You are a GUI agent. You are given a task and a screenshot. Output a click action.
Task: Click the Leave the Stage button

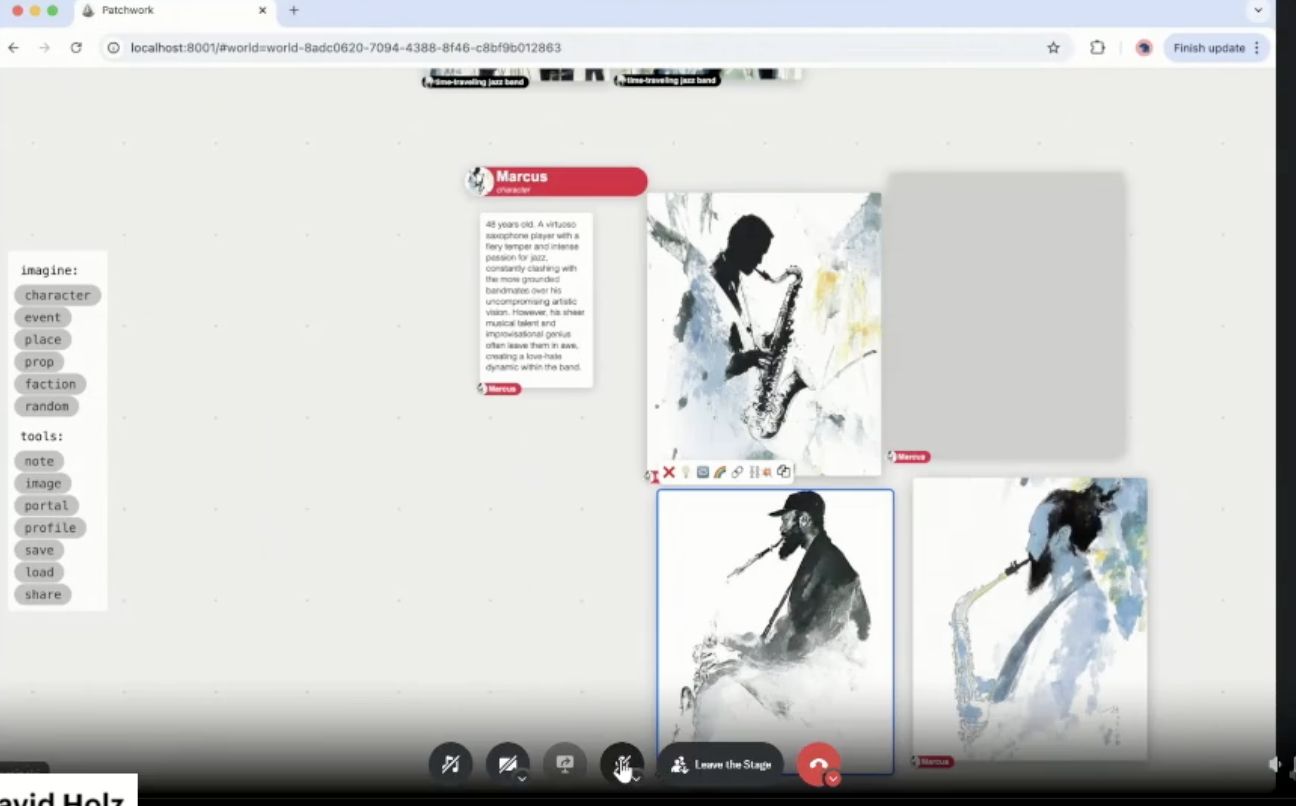click(x=721, y=765)
